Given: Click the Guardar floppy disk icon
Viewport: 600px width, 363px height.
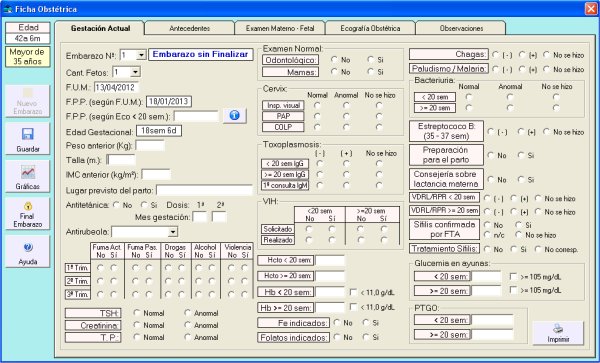Looking at the screenshot, I should 28,134.
